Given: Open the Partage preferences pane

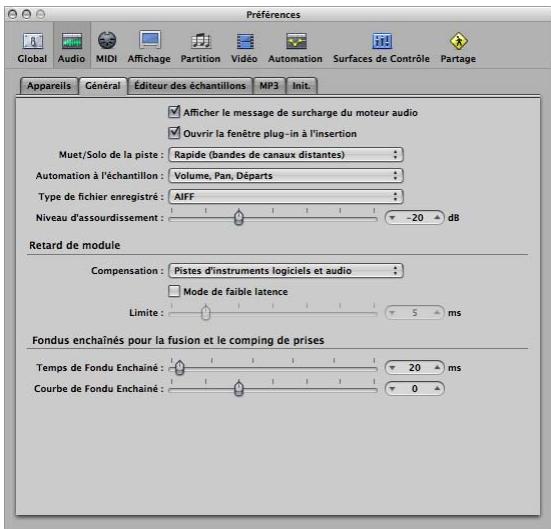Looking at the screenshot, I should [x=458, y=47].
